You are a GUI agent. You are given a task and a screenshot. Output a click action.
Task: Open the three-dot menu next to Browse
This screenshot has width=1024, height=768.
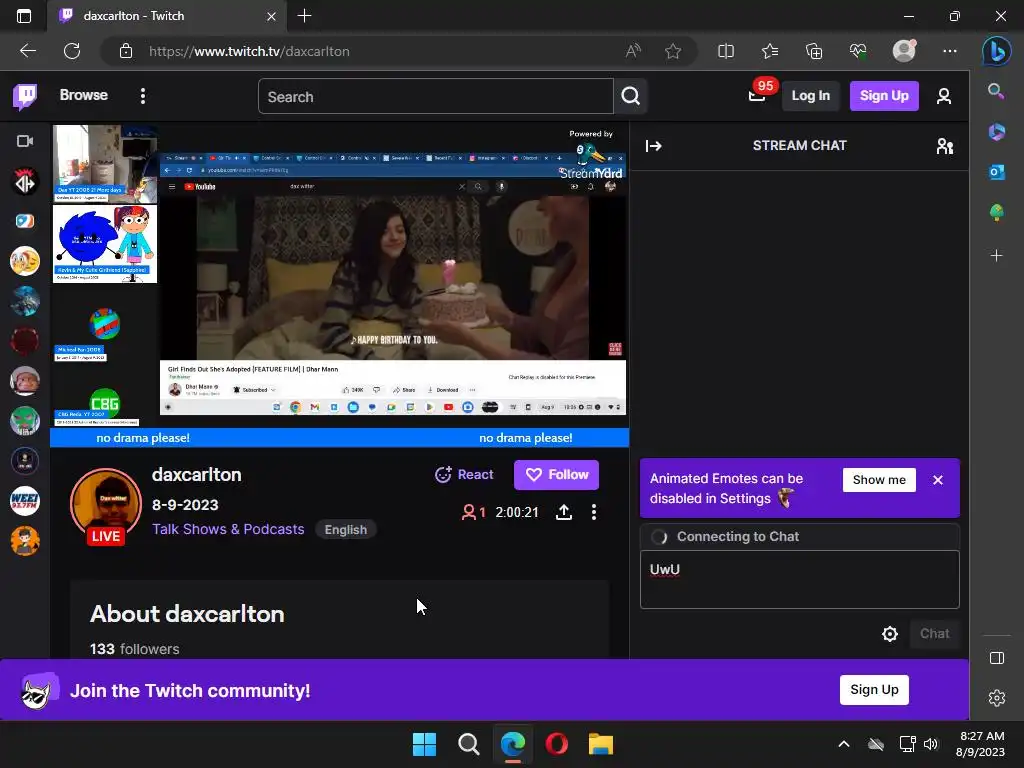point(143,96)
